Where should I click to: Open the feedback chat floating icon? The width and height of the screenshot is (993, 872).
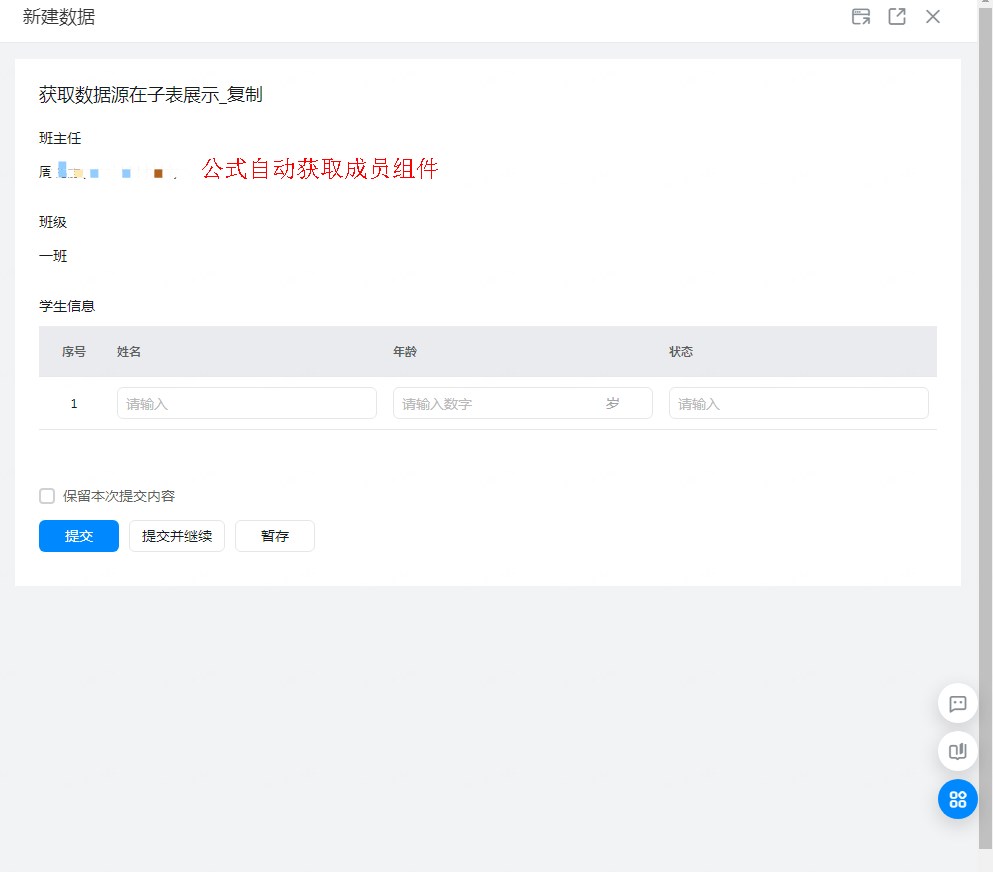point(958,704)
